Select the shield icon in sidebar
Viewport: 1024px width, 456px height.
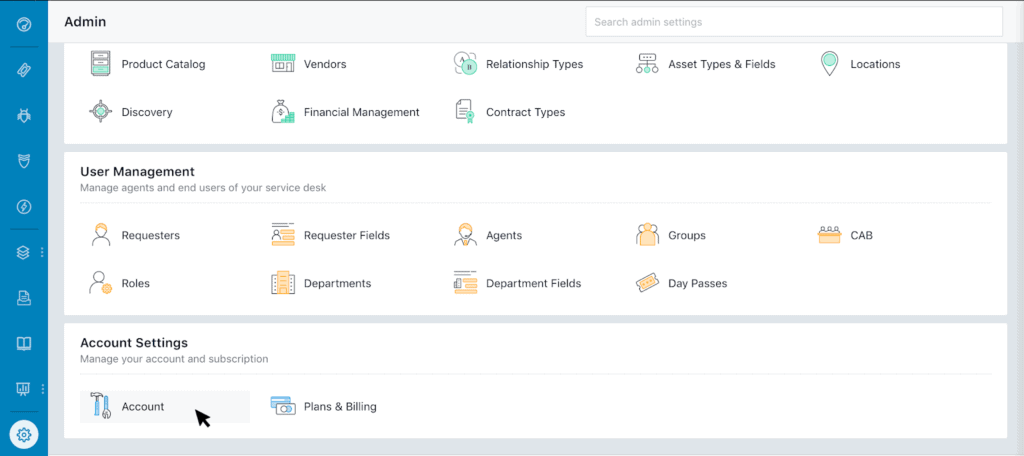24,161
